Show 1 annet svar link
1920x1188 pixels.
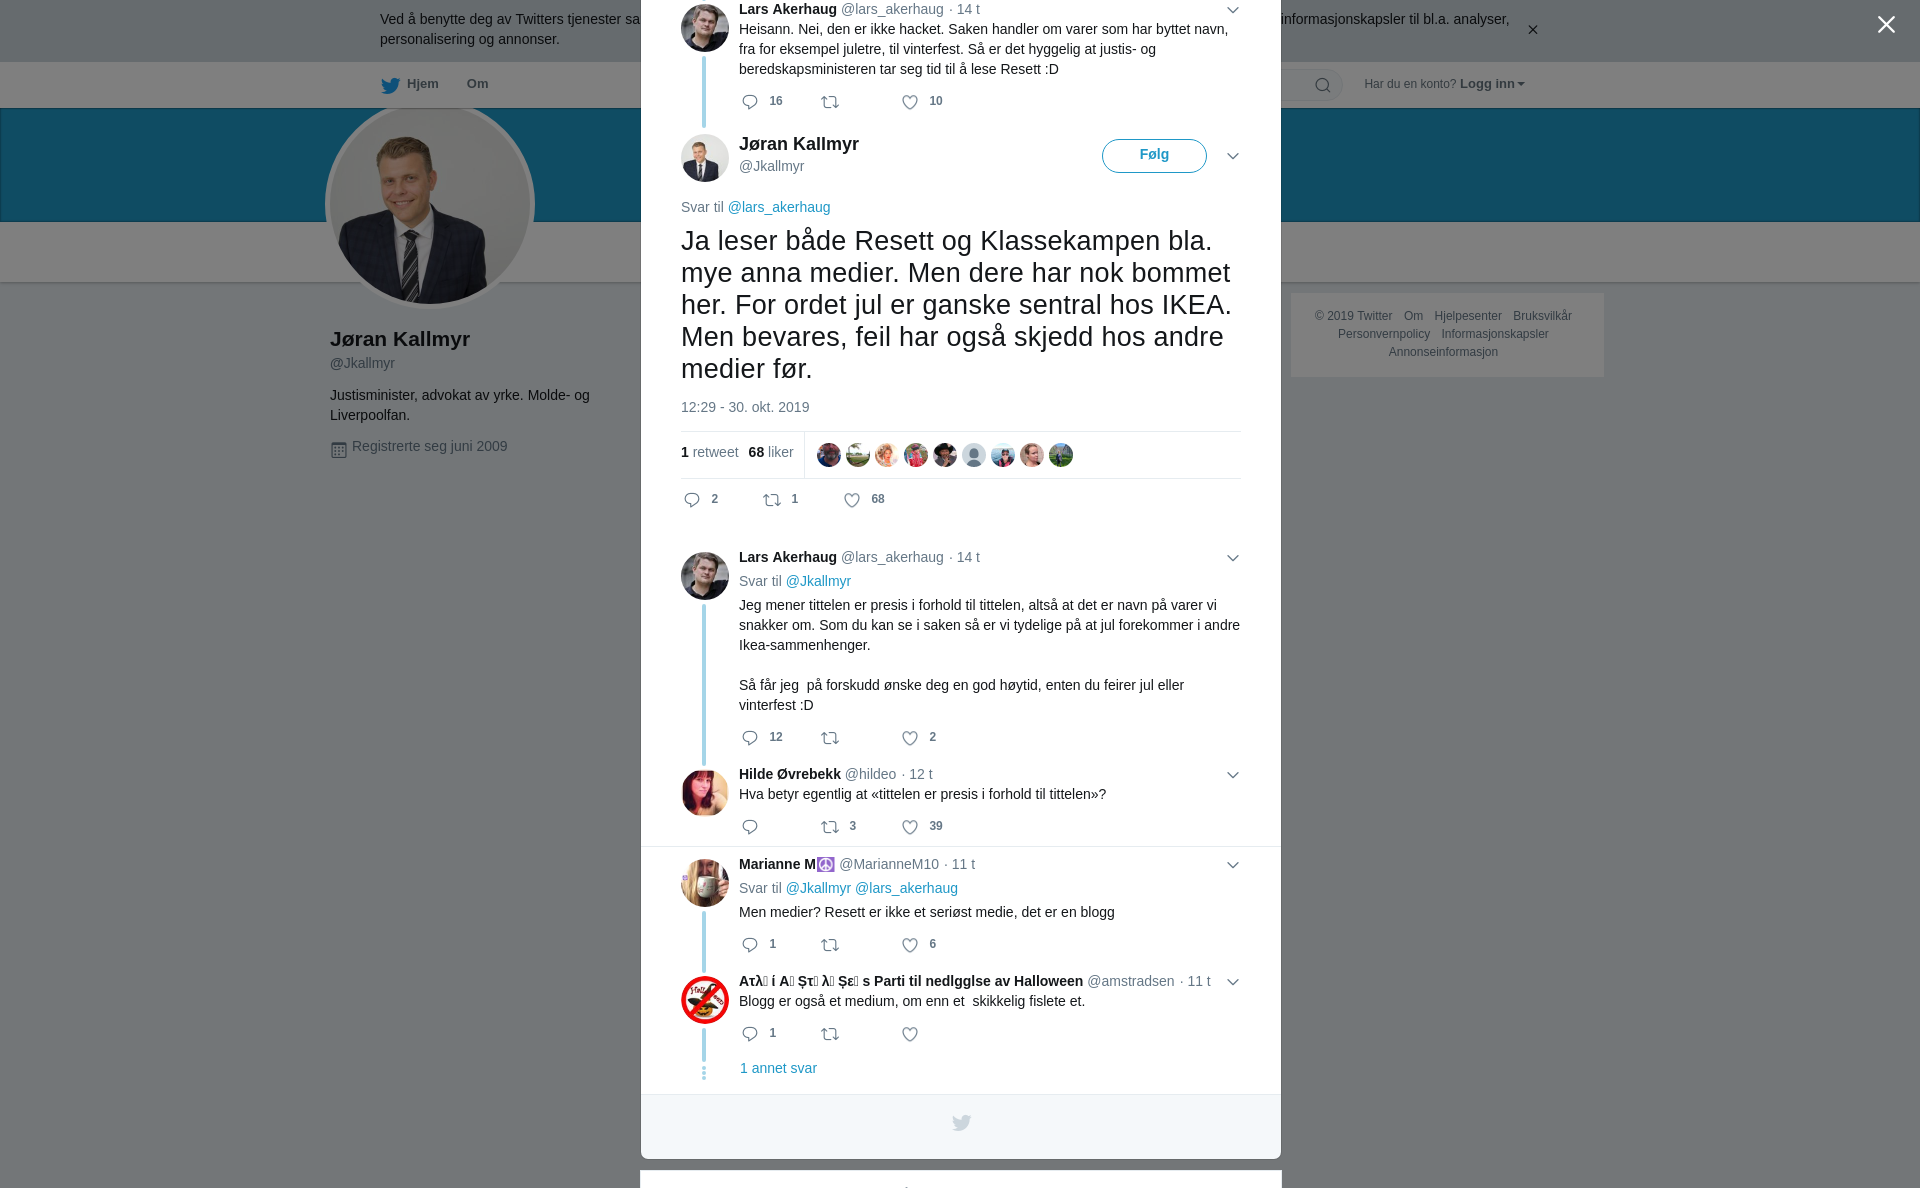(x=778, y=1068)
